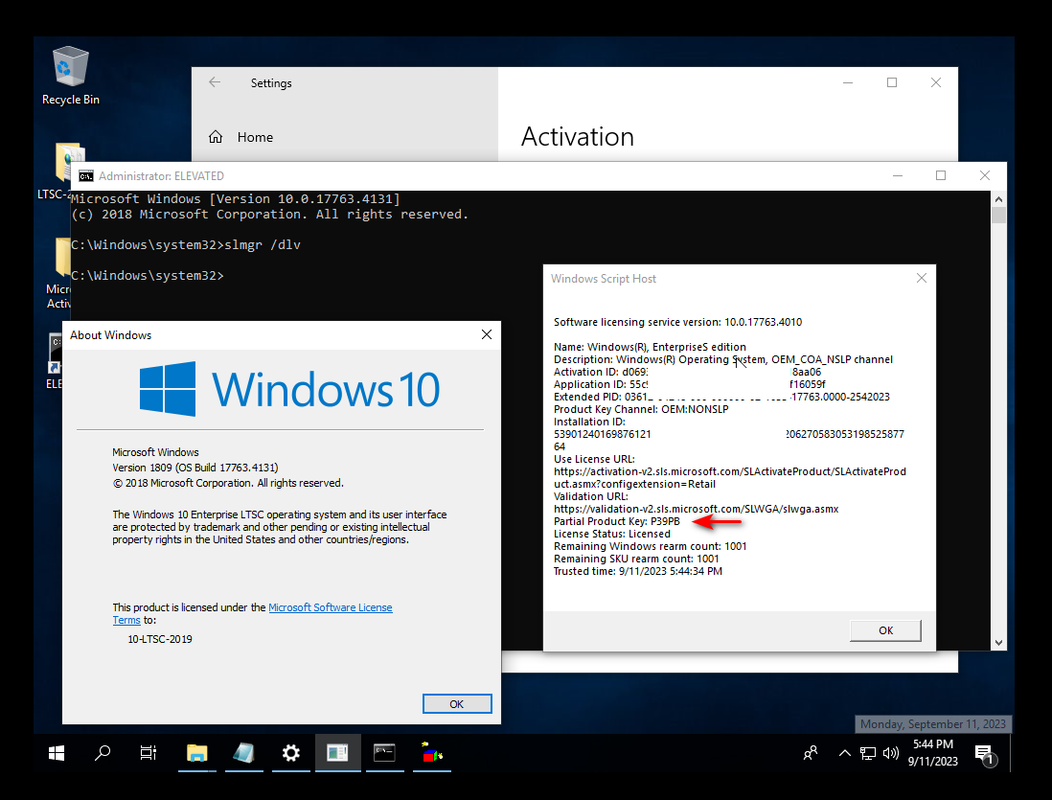1052x800 pixels.
Task: Open the Action Center notifications icon
Action: [985, 754]
